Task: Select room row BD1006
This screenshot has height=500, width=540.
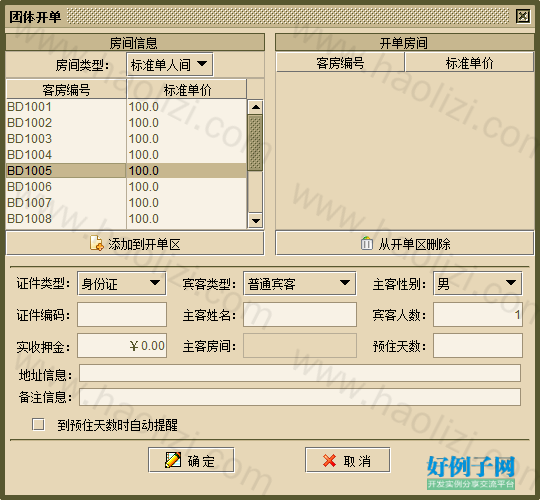Action: tap(126, 187)
